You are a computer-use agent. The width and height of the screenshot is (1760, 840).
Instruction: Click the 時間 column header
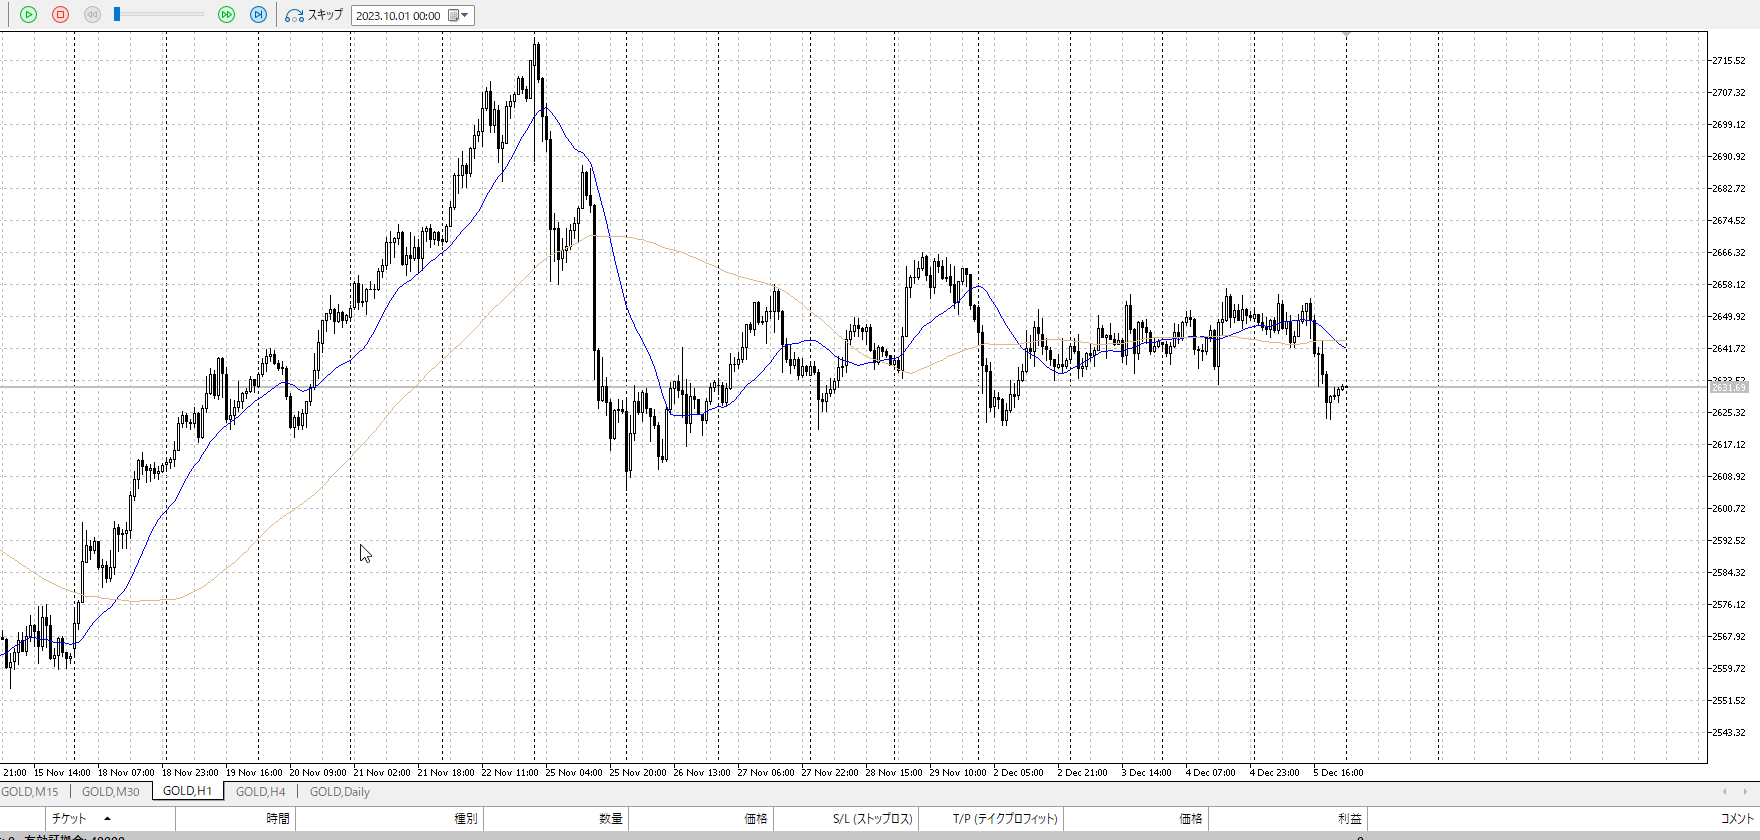pyautogui.click(x=277, y=819)
